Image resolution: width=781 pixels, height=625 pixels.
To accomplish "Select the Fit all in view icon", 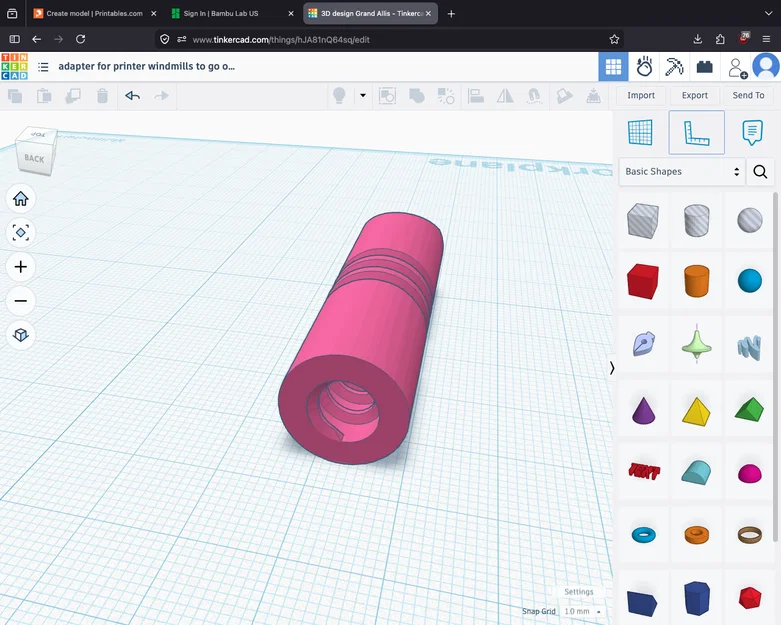I will tap(21, 233).
